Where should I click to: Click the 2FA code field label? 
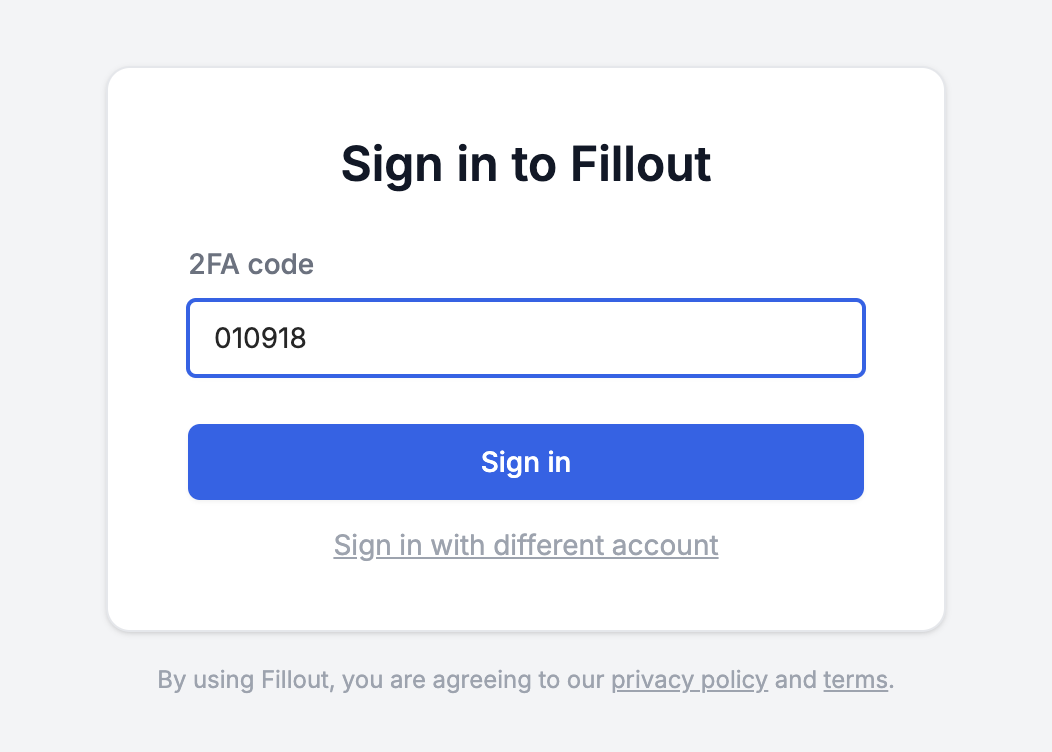(x=251, y=264)
